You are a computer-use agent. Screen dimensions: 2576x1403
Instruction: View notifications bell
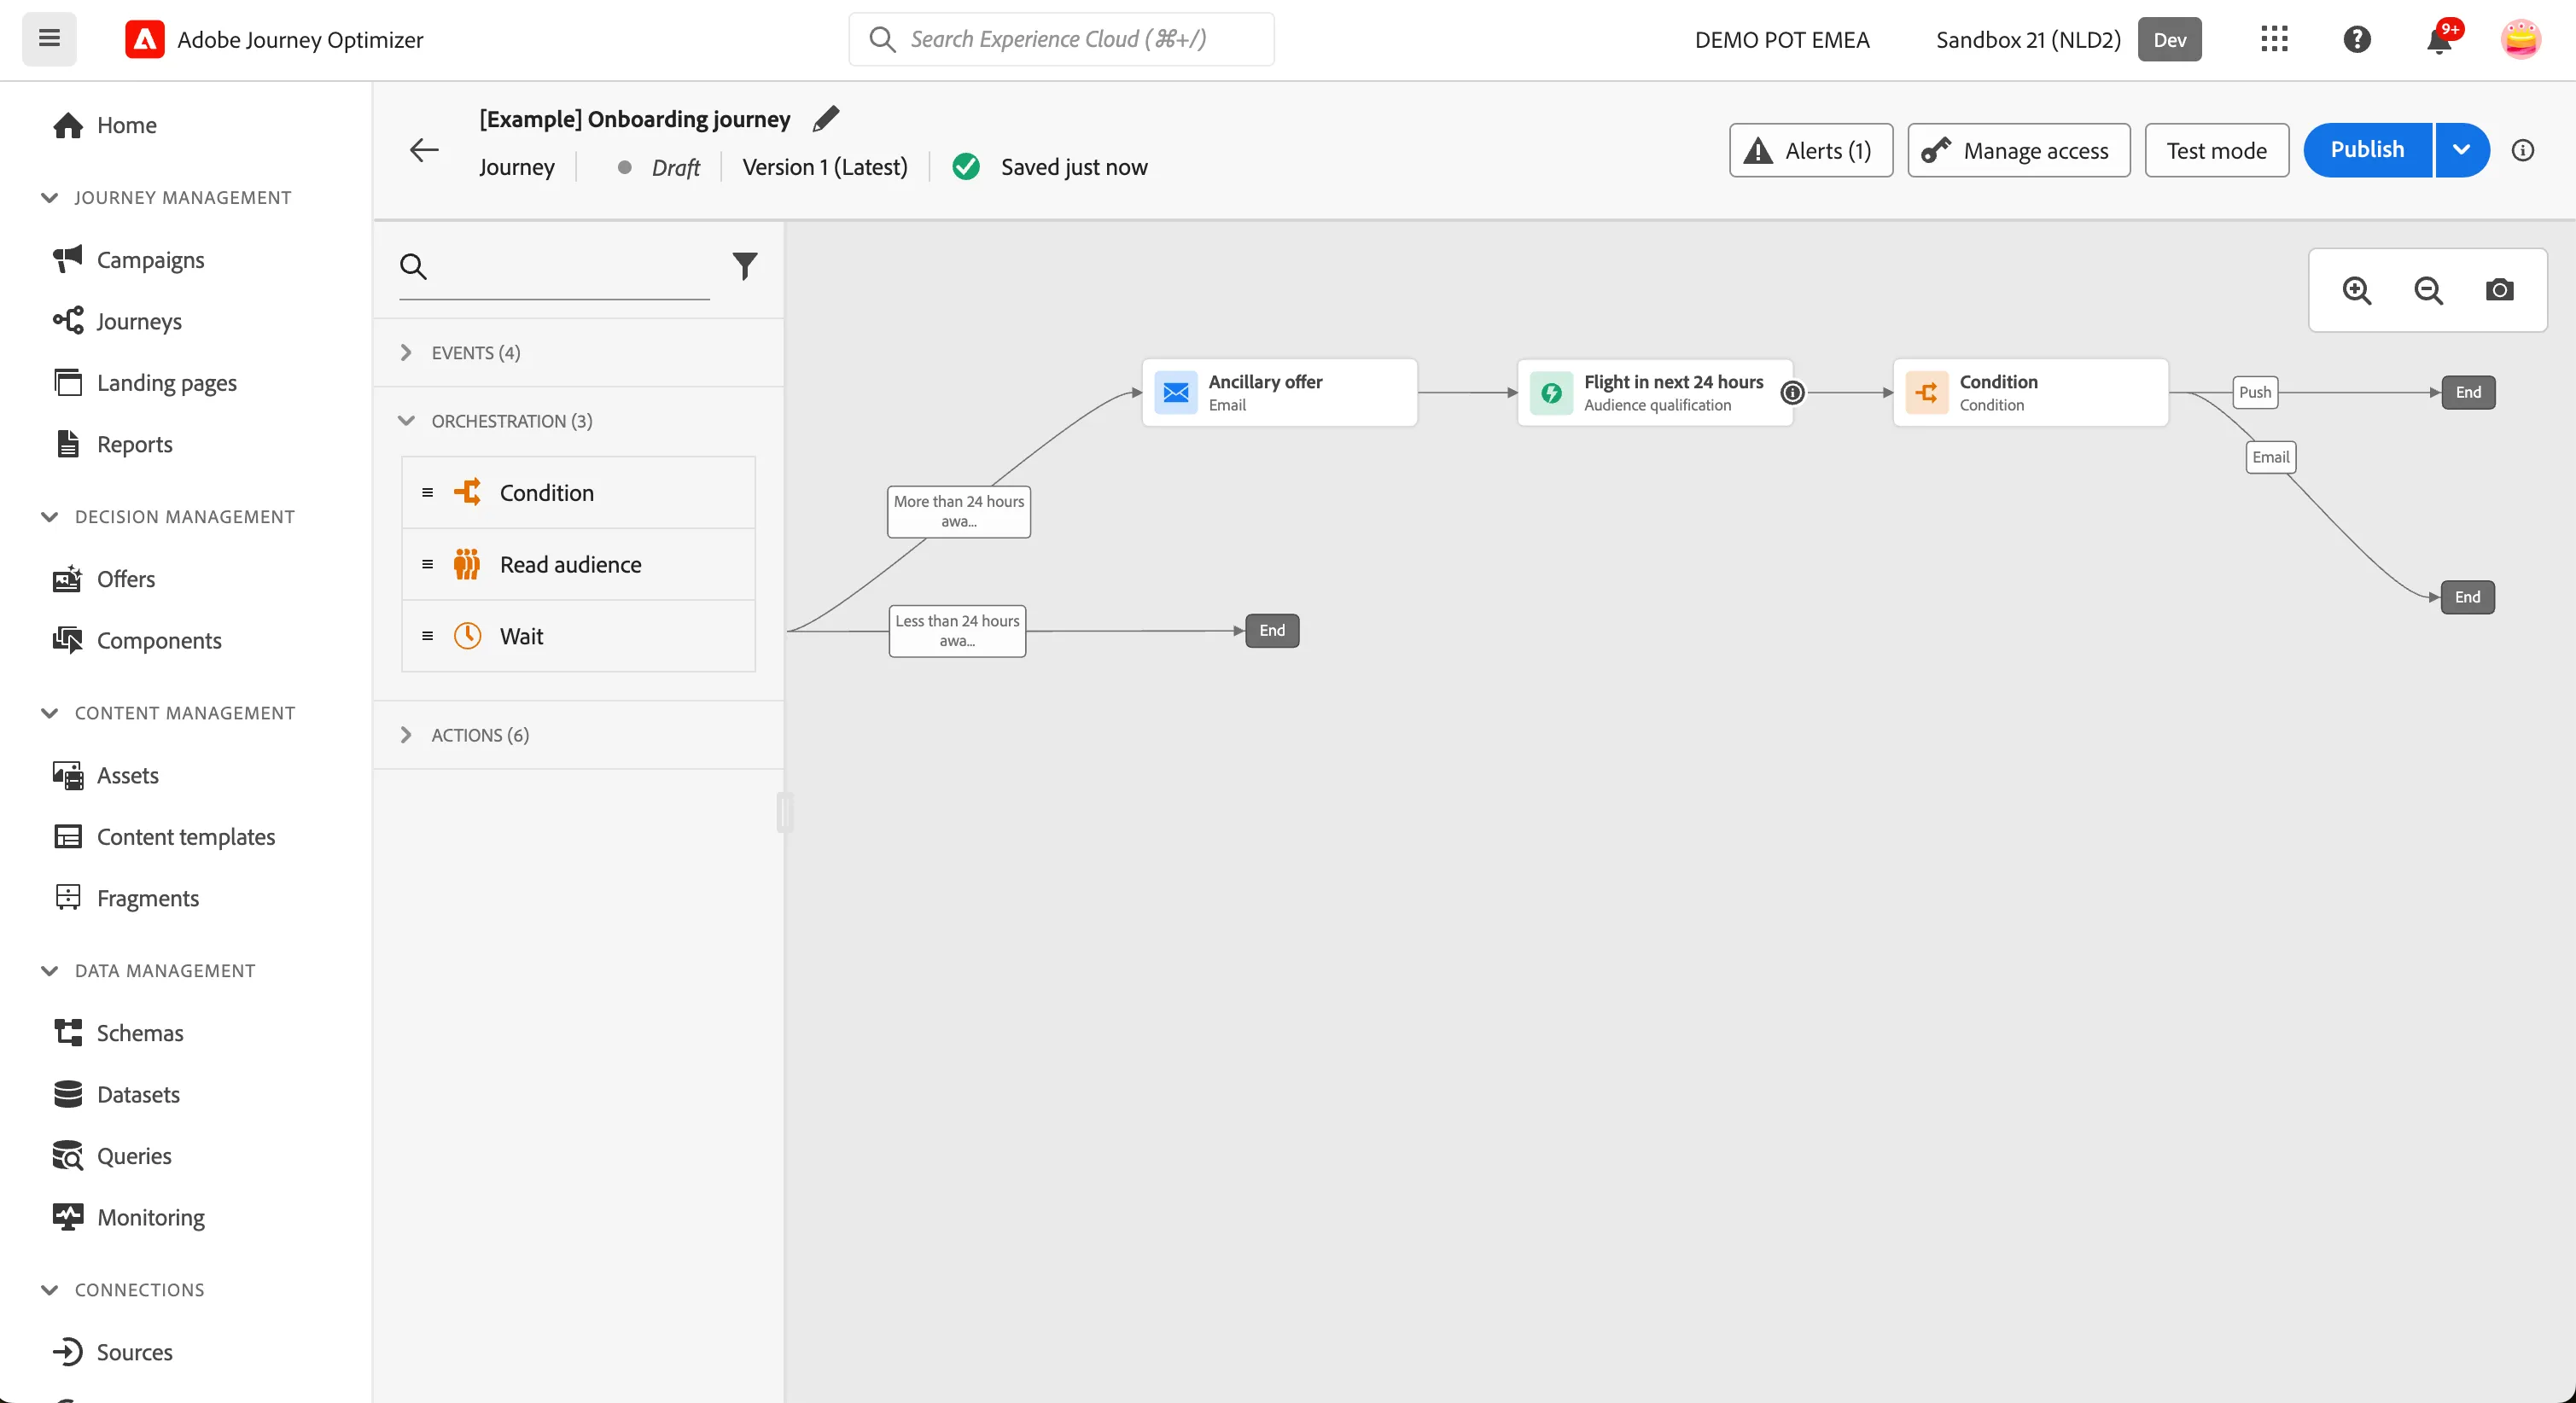2440,40
